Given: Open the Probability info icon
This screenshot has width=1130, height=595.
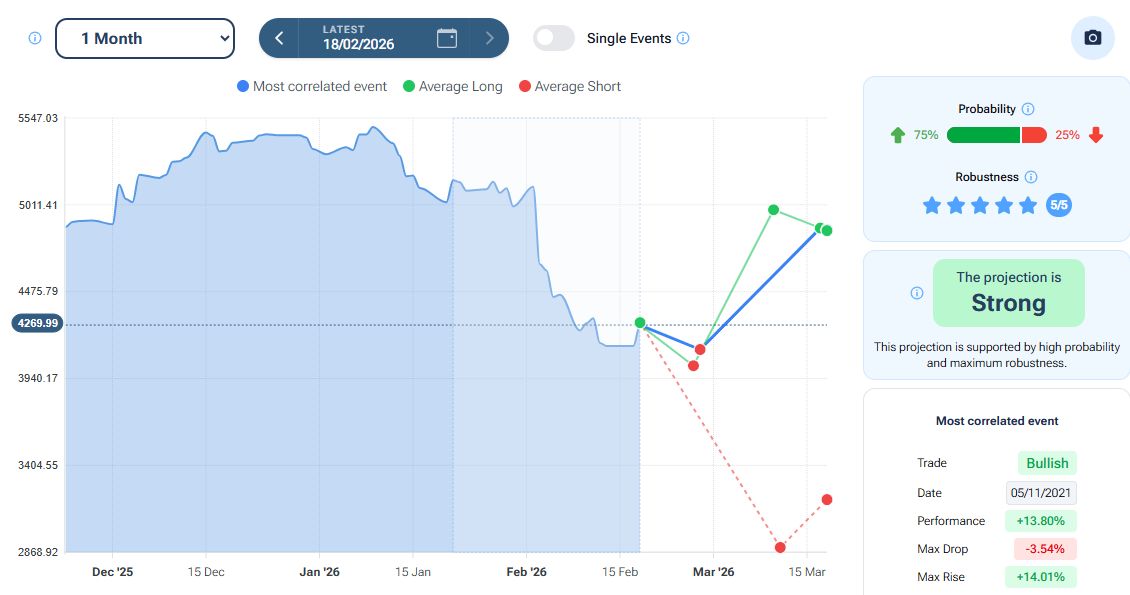Looking at the screenshot, I should click(1028, 109).
